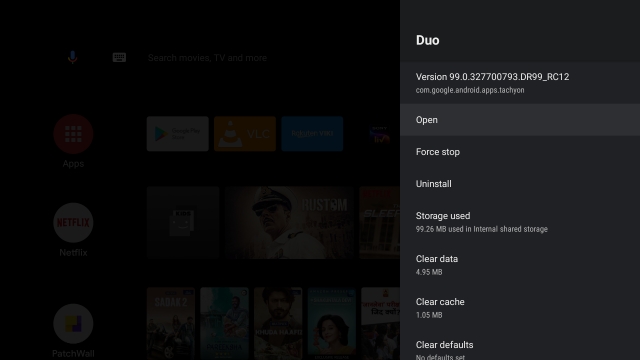Choose Force stop for Duo

coord(520,152)
